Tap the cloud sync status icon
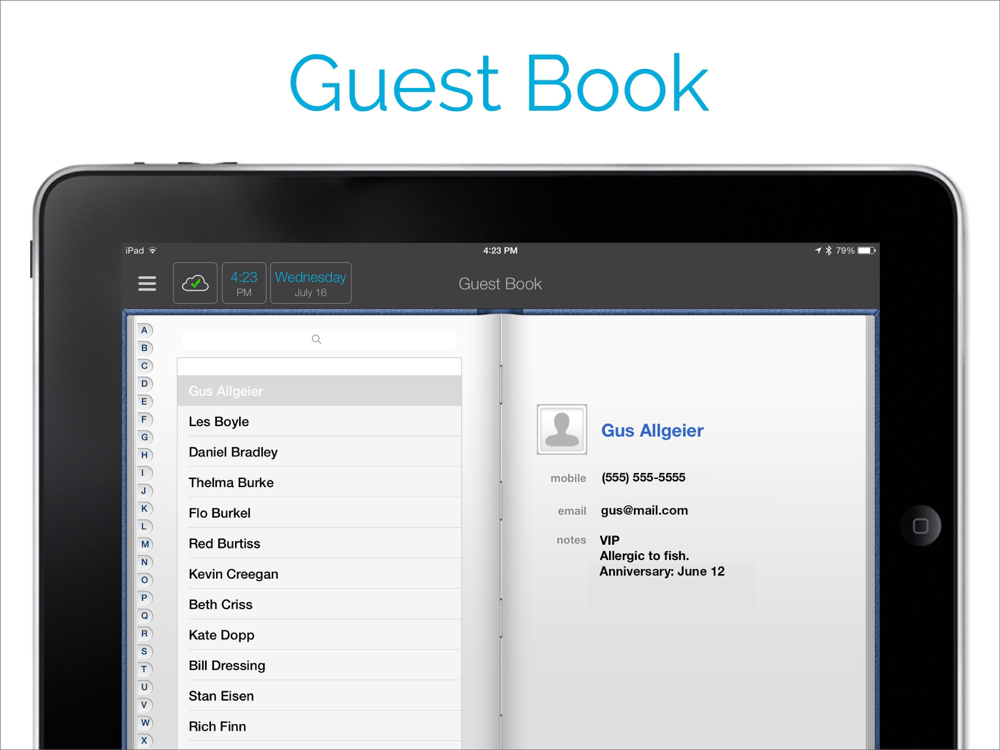Viewport: 1000px width, 750px height. pyautogui.click(x=195, y=283)
